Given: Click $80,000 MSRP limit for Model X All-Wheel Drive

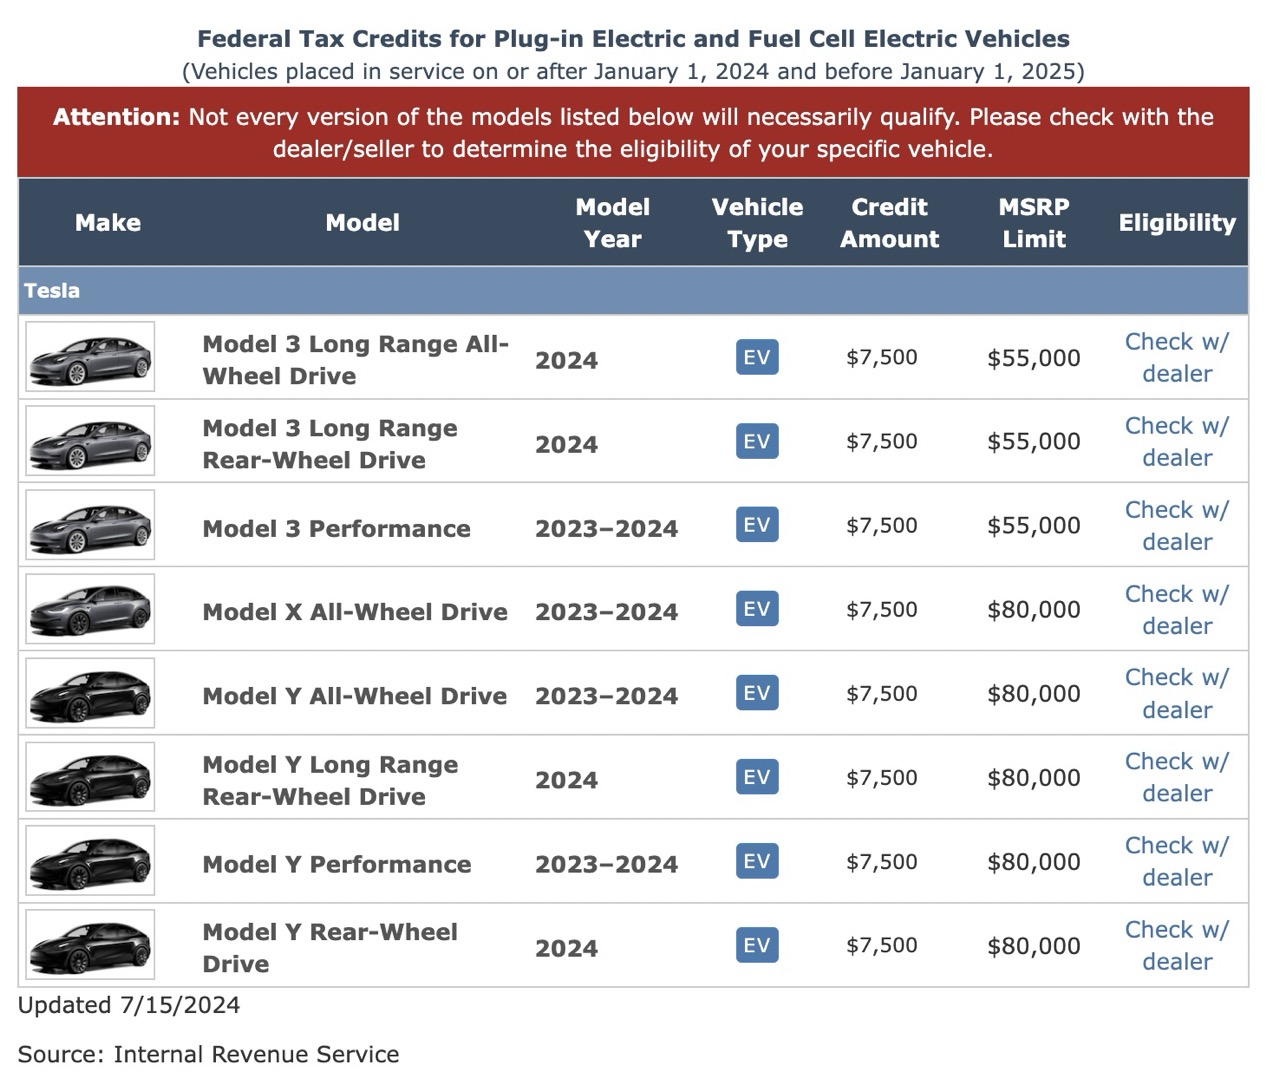Looking at the screenshot, I should coord(1034,609).
